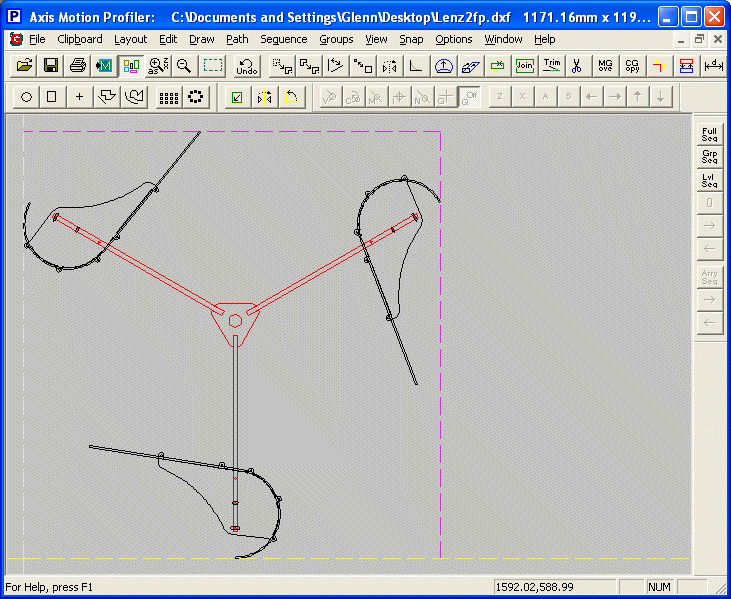Select the magnifier zoom tool
The image size is (731, 599).
click(184, 66)
